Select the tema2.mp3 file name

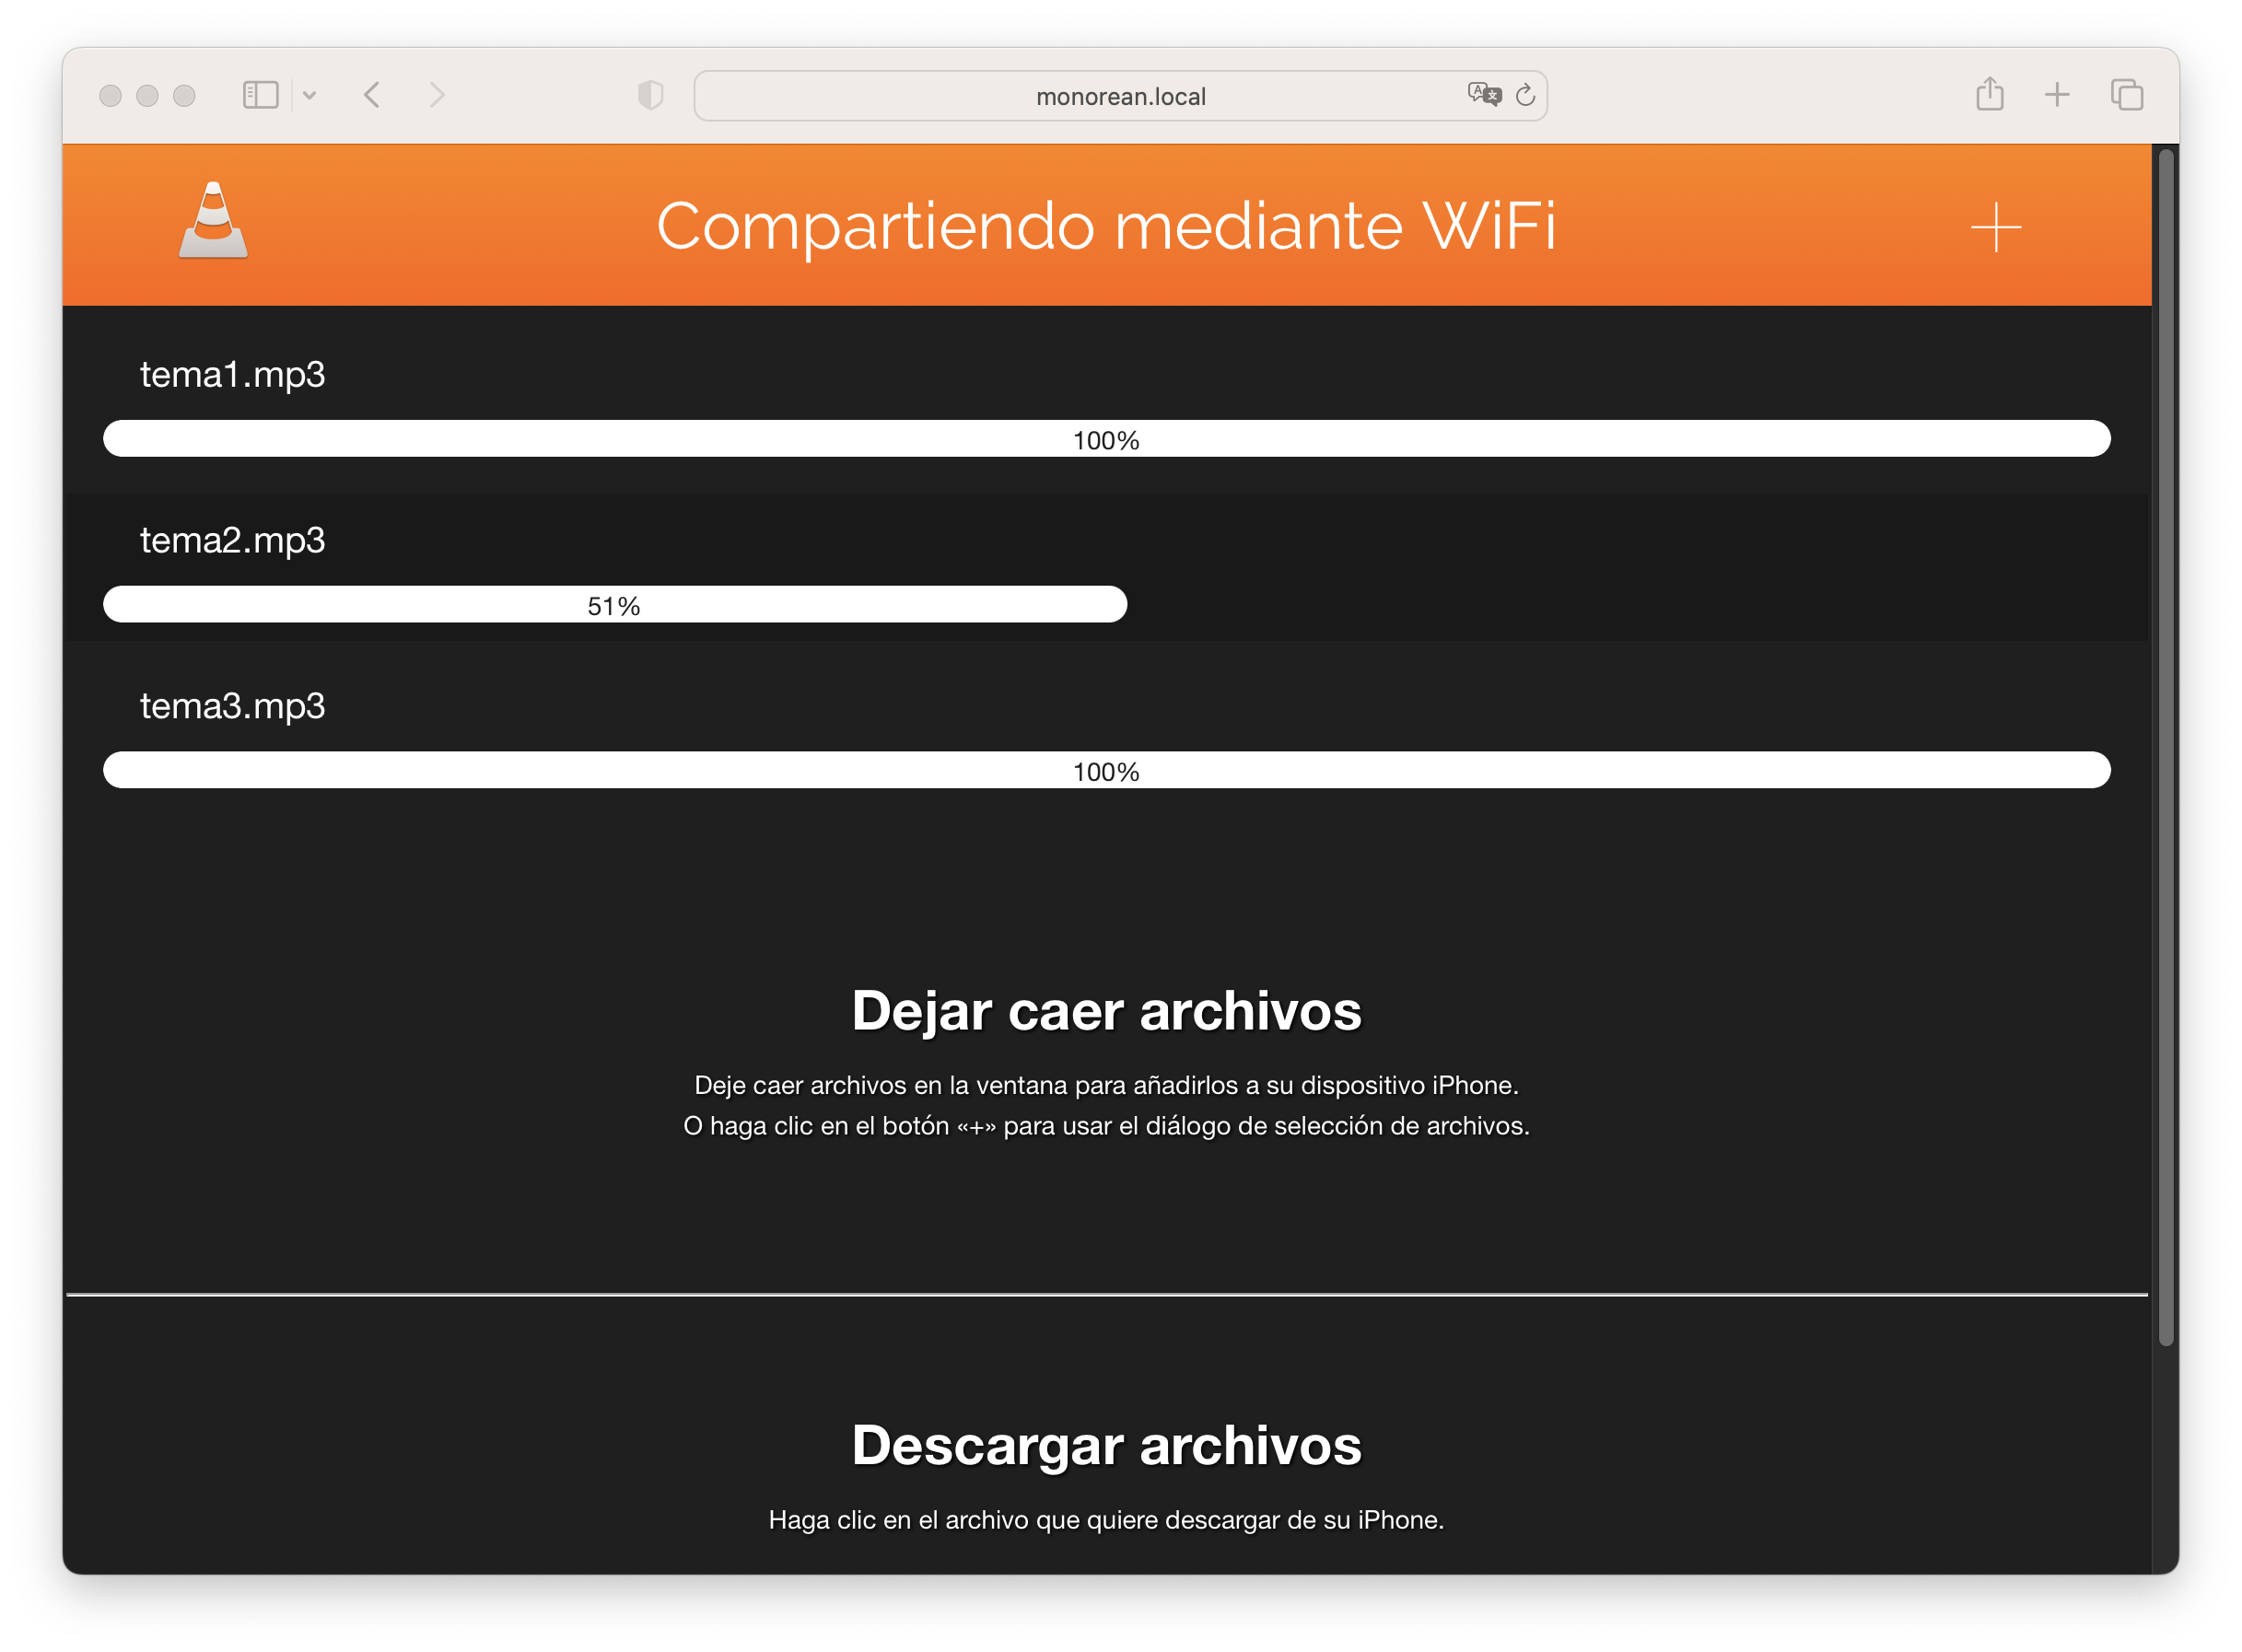(x=232, y=540)
